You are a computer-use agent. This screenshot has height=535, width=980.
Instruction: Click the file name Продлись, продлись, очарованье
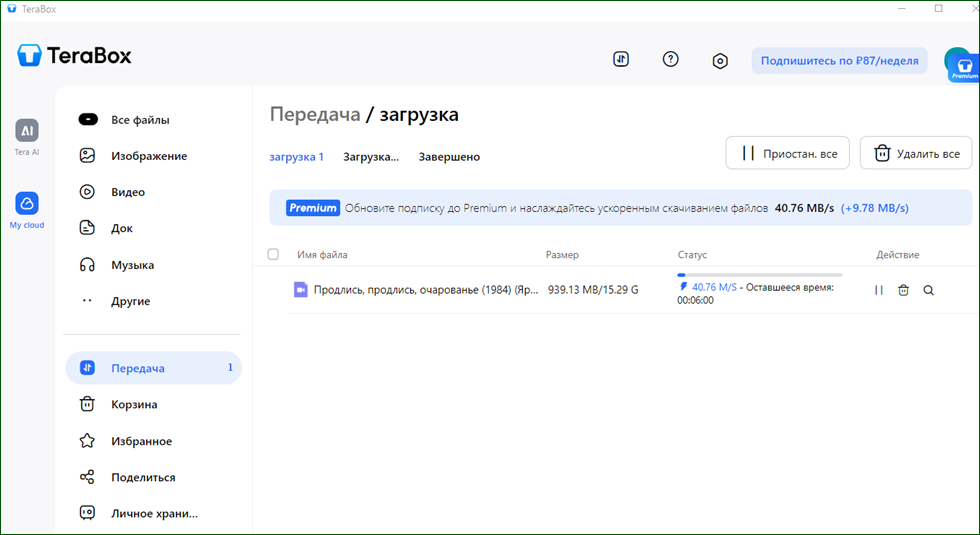coord(426,290)
